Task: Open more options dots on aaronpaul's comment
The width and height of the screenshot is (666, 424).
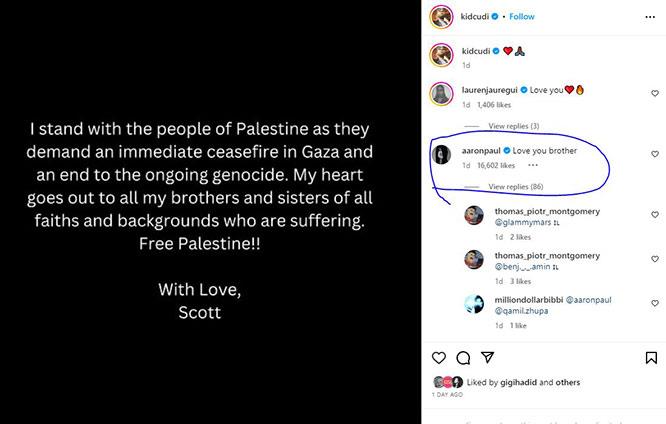Action: pos(533,165)
